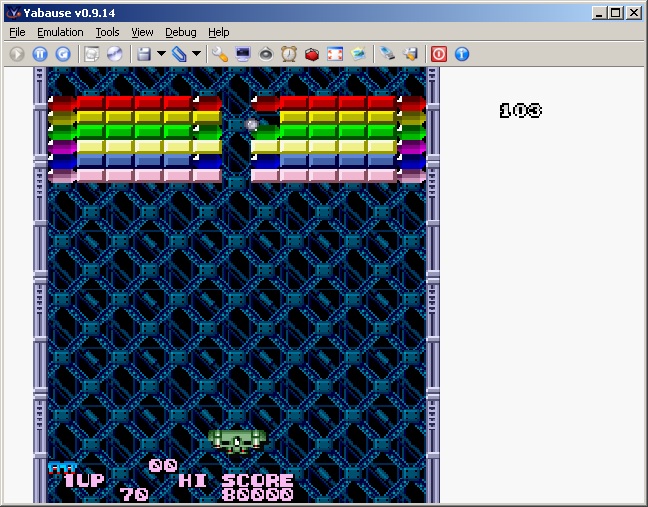This screenshot has width=648, height=507.
Task: Click the 80000 high score value
Action: click(257, 494)
